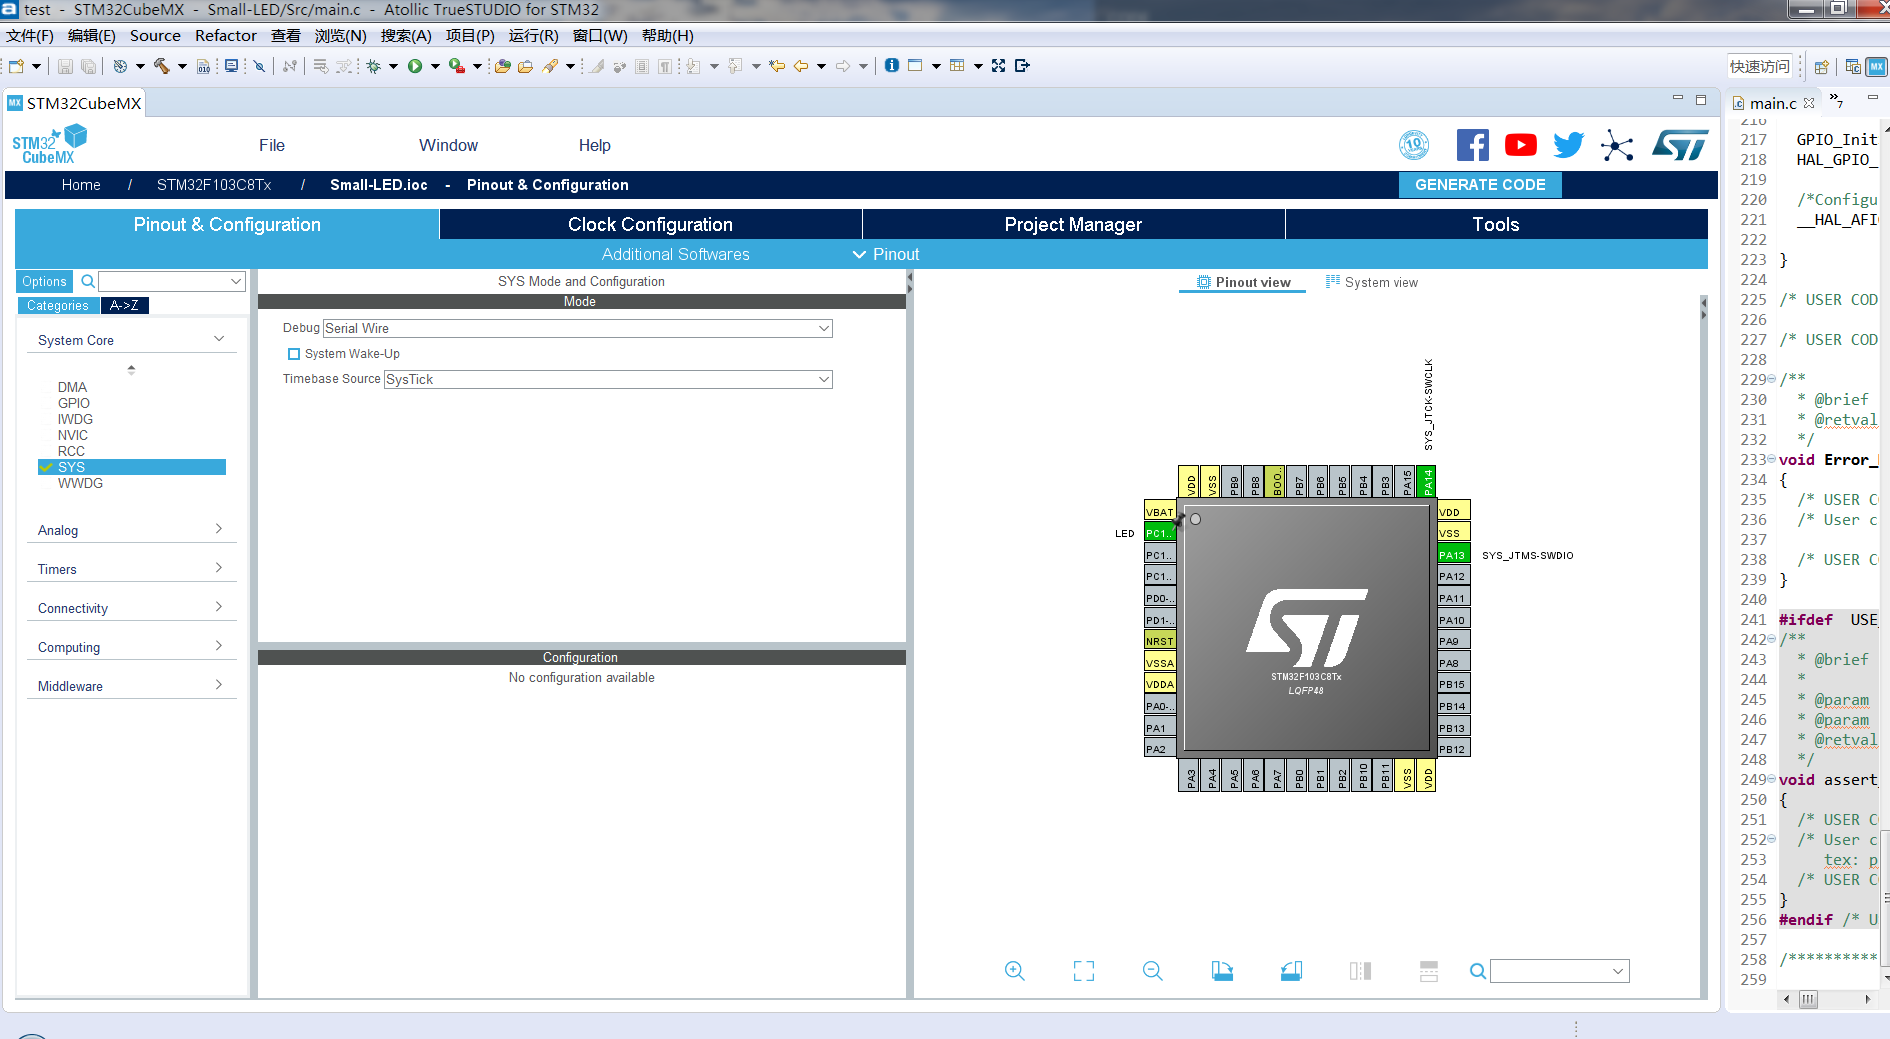1890x1039 pixels.
Task: Zoom in on the pinout view
Action: pos(1015,971)
